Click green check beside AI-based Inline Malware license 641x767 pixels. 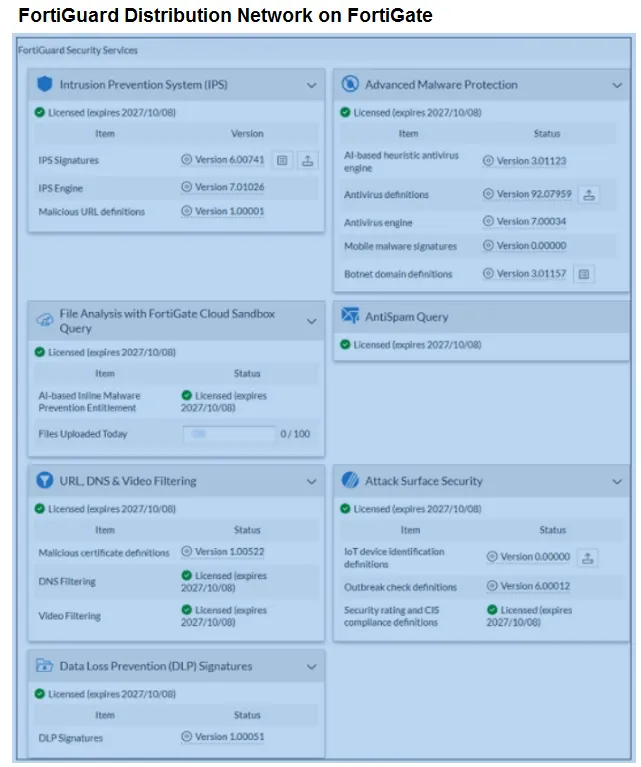[x=186, y=395]
